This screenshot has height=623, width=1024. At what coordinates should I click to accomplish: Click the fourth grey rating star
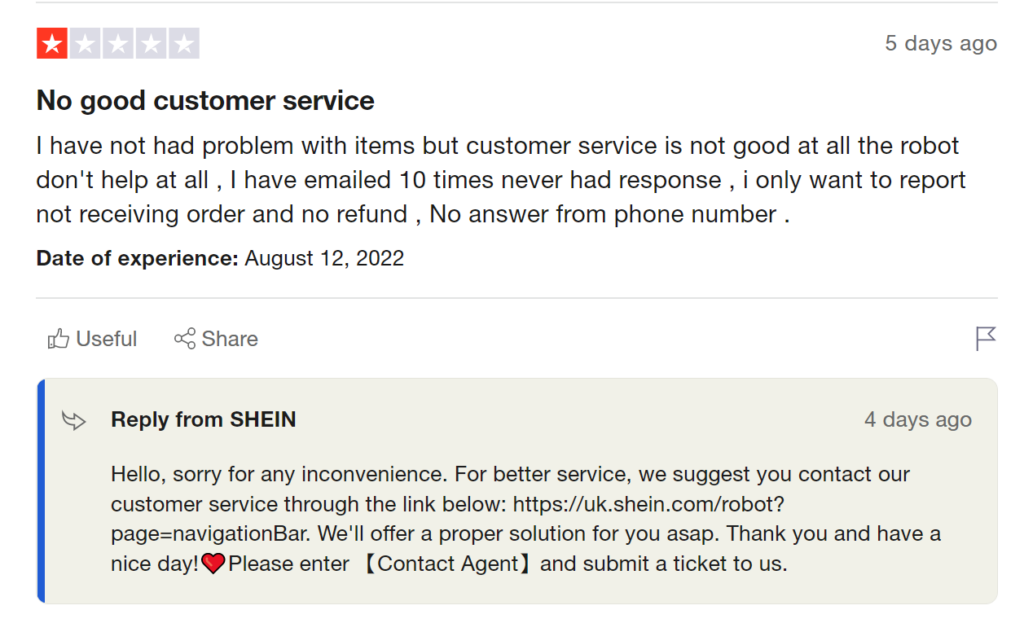pos(151,44)
